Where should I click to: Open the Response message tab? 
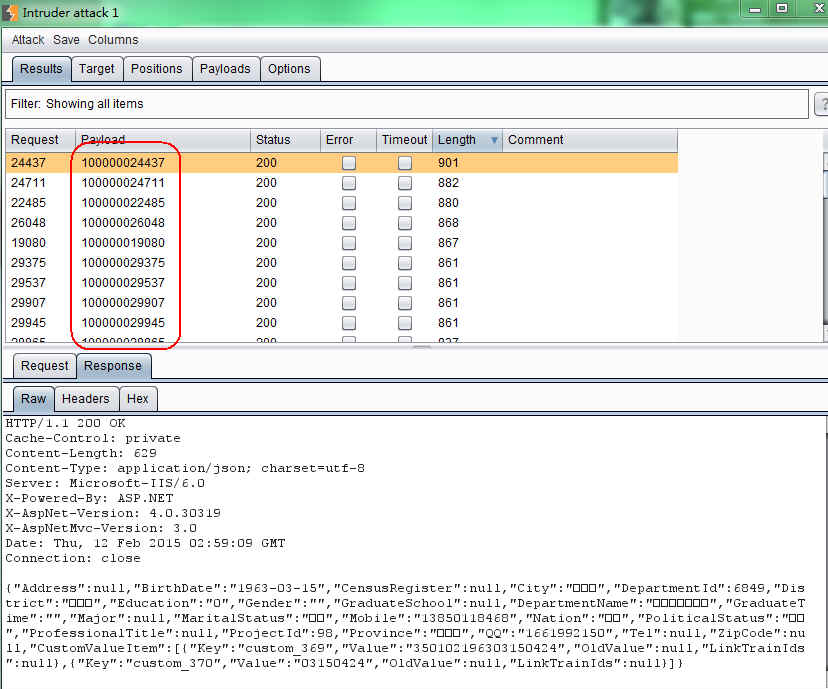[113, 366]
